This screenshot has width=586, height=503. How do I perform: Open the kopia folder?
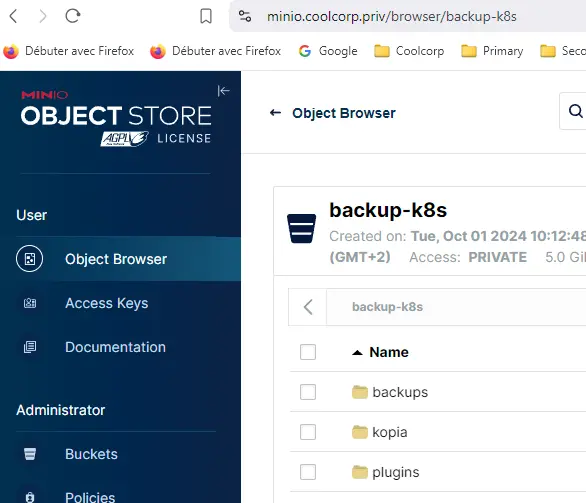(x=390, y=432)
